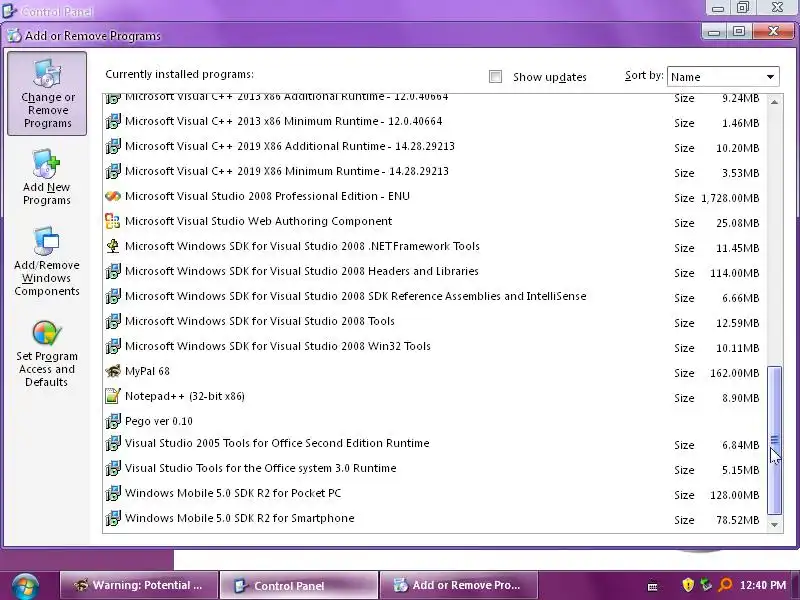Select Windows Mobile 5.0 SDK R2 for Smartphone
Screen dimensions: 800x600
point(240,518)
